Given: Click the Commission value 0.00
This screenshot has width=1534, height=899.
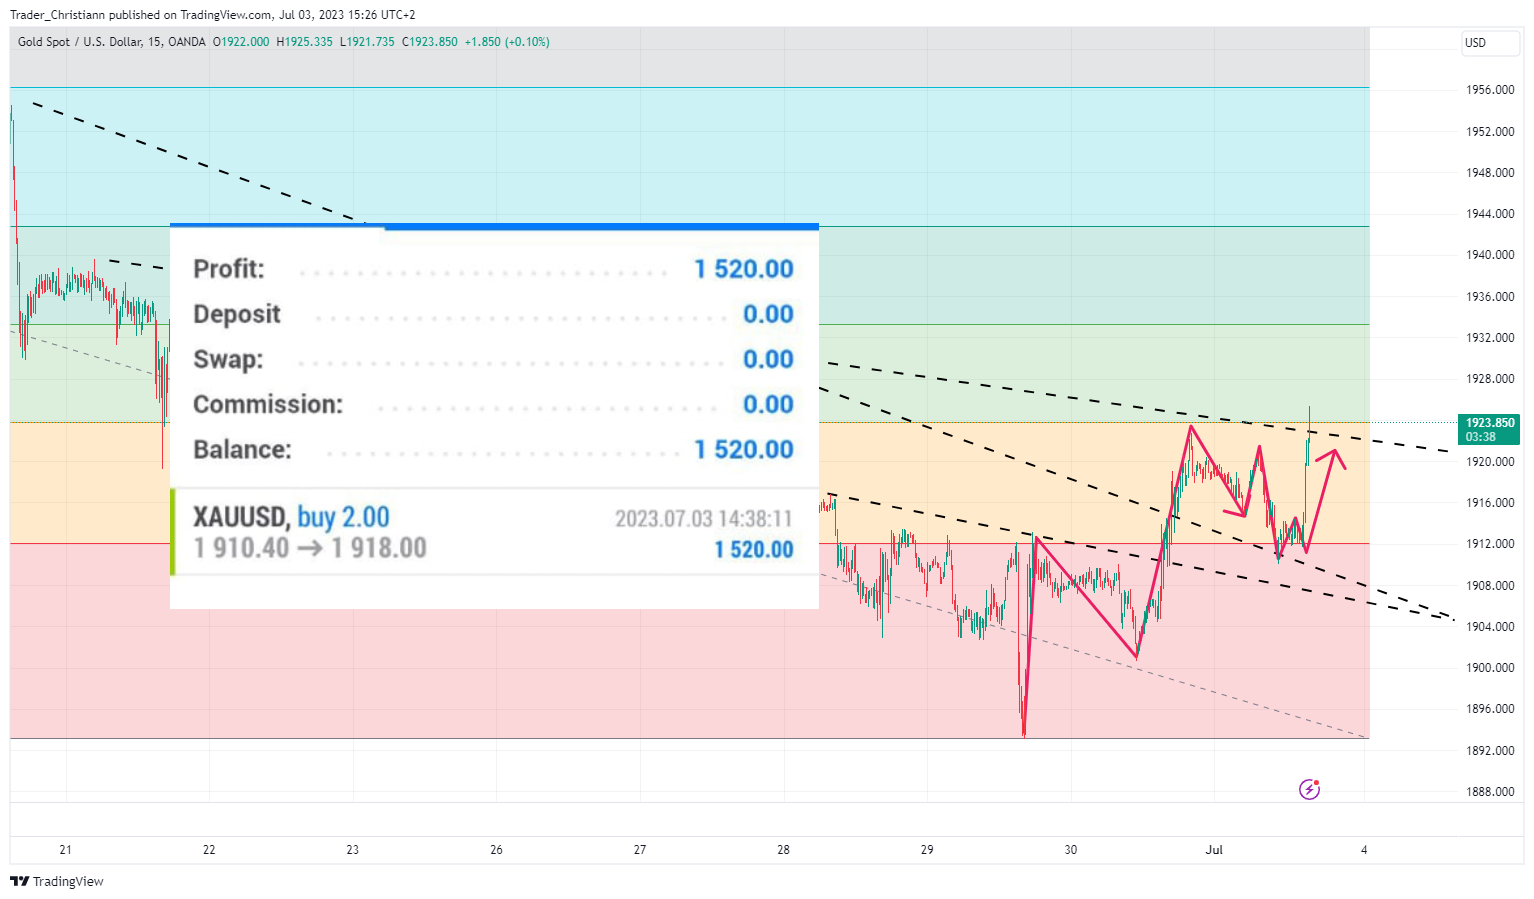Looking at the screenshot, I should tap(768, 404).
